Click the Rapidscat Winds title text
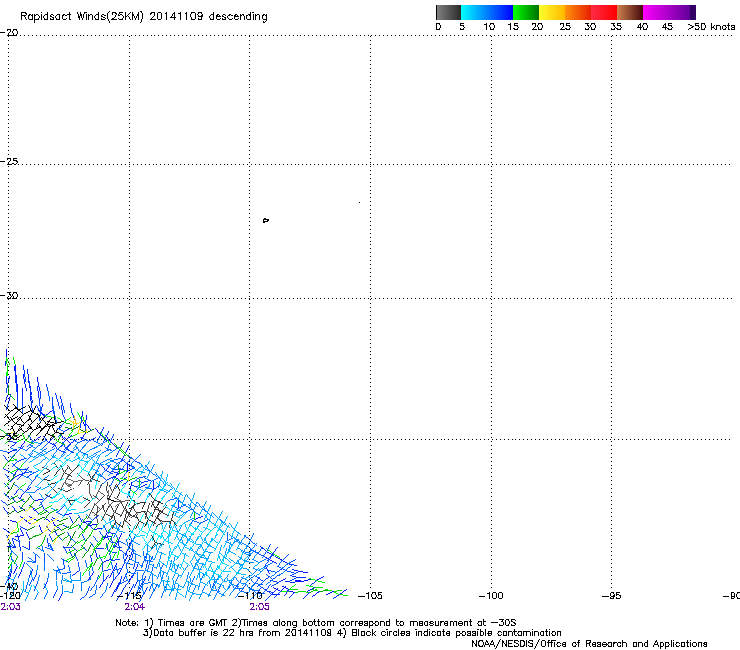 pos(143,17)
